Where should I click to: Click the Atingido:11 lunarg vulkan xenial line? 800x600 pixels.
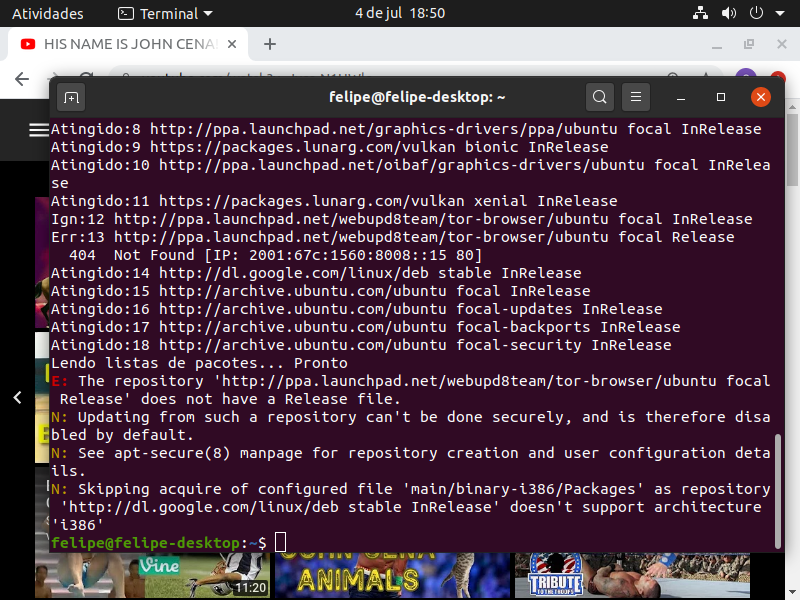(x=334, y=201)
